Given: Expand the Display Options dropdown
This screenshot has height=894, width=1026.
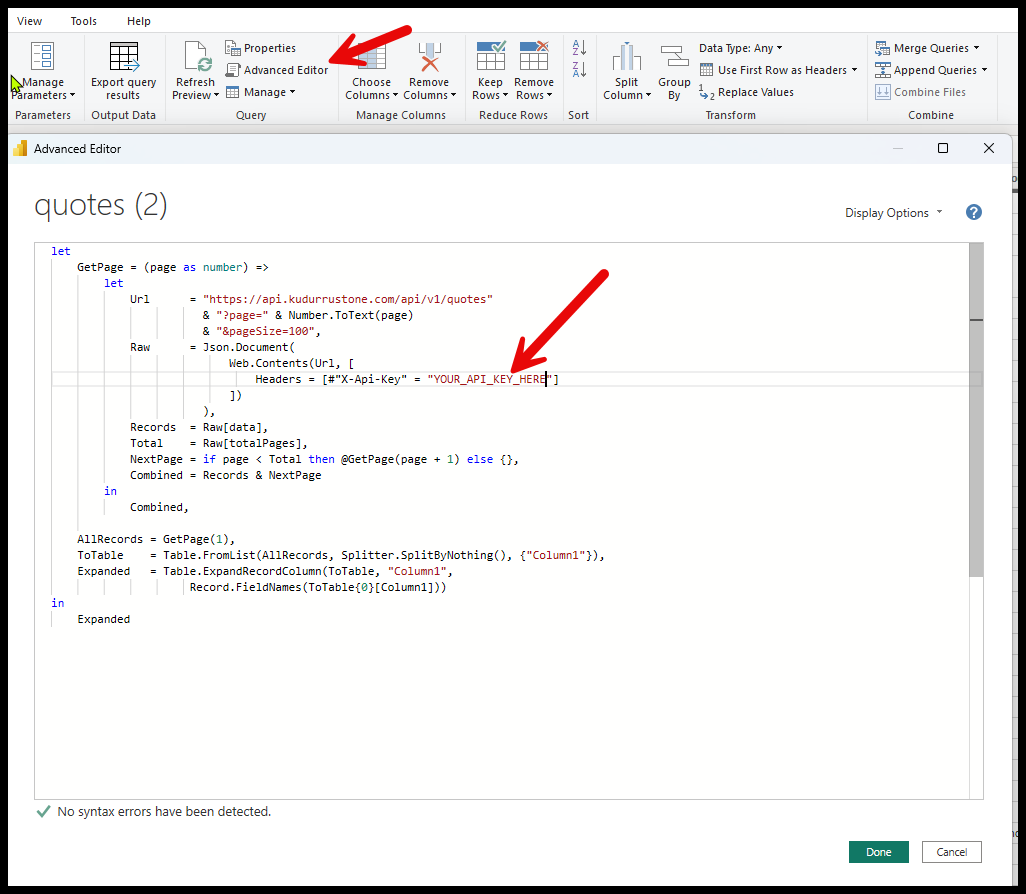Looking at the screenshot, I should [893, 213].
